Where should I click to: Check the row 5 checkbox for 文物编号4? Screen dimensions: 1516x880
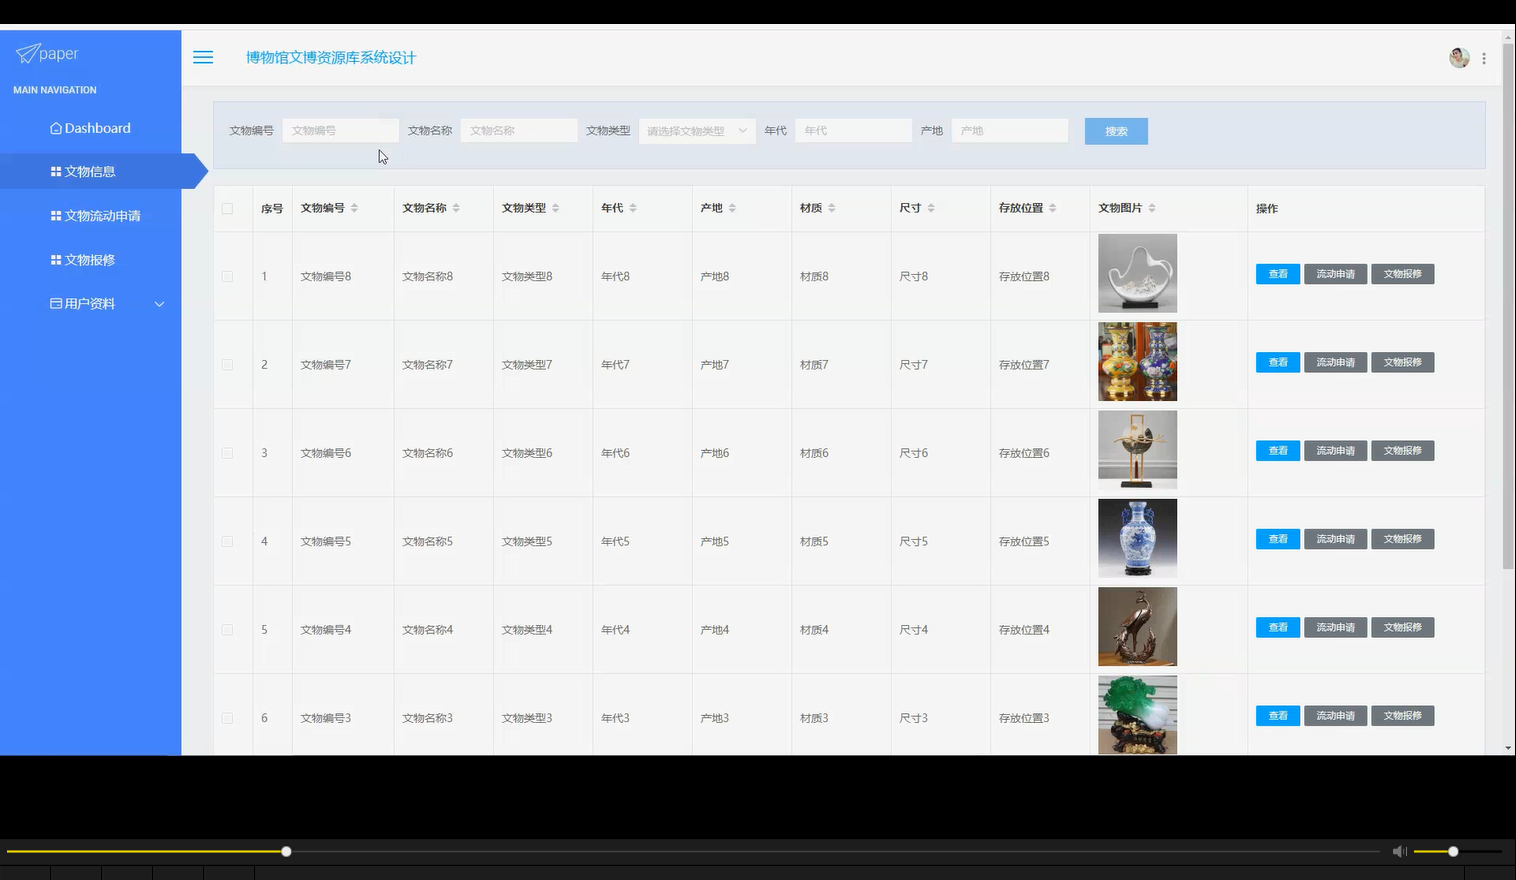pos(228,630)
